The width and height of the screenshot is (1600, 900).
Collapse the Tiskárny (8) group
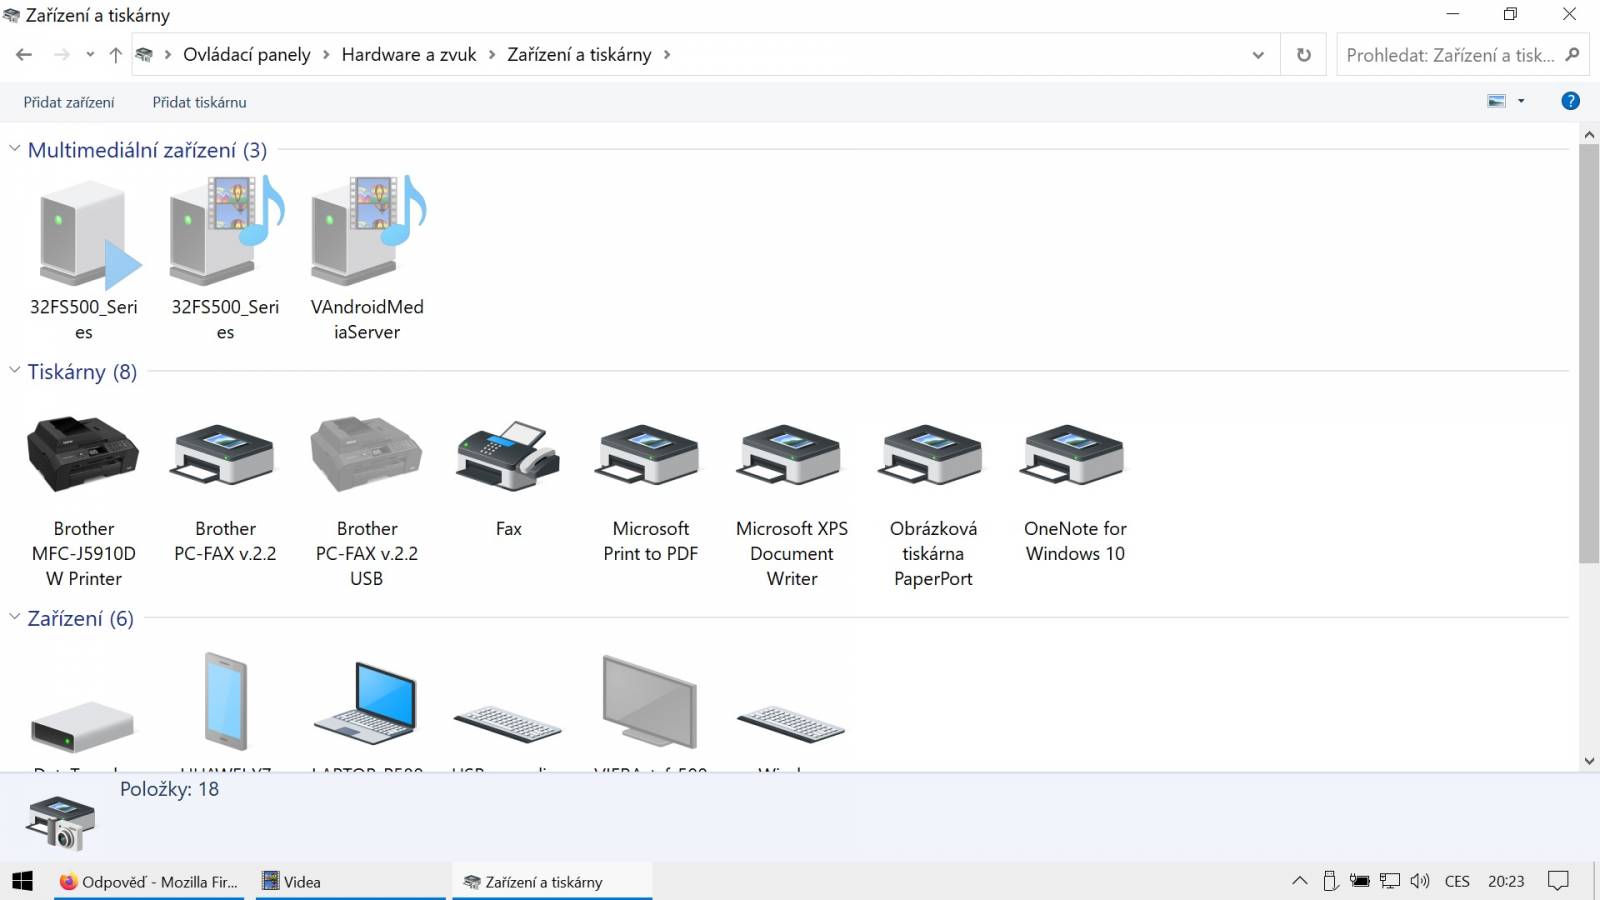(15, 370)
